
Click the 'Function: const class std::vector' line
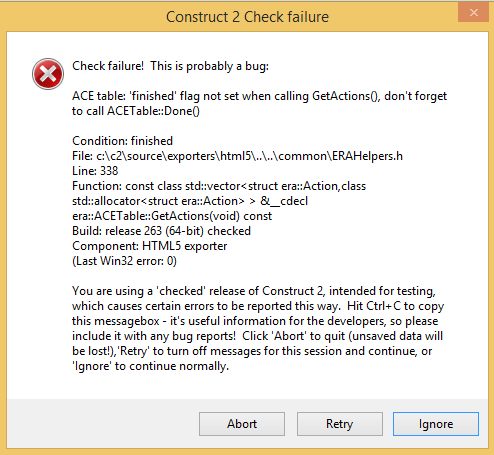tap(219, 186)
